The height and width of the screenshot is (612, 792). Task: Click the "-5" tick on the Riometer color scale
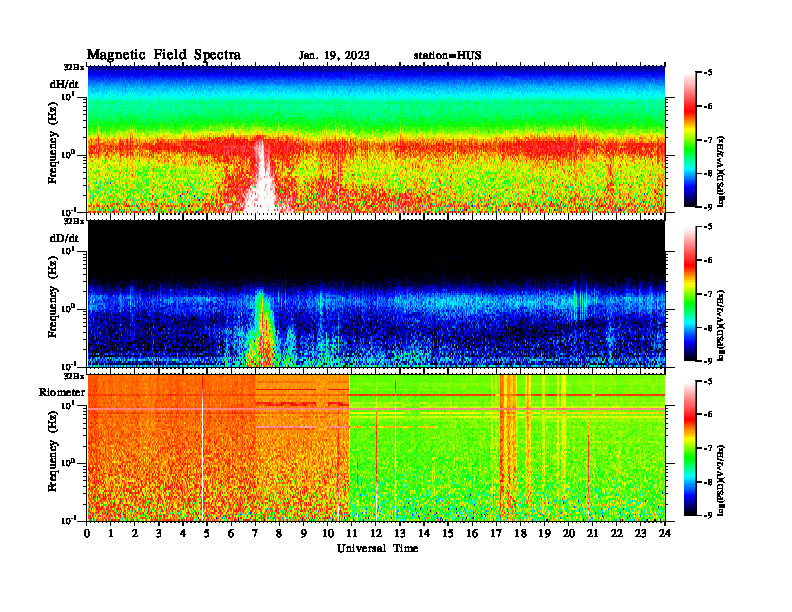[x=708, y=381]
